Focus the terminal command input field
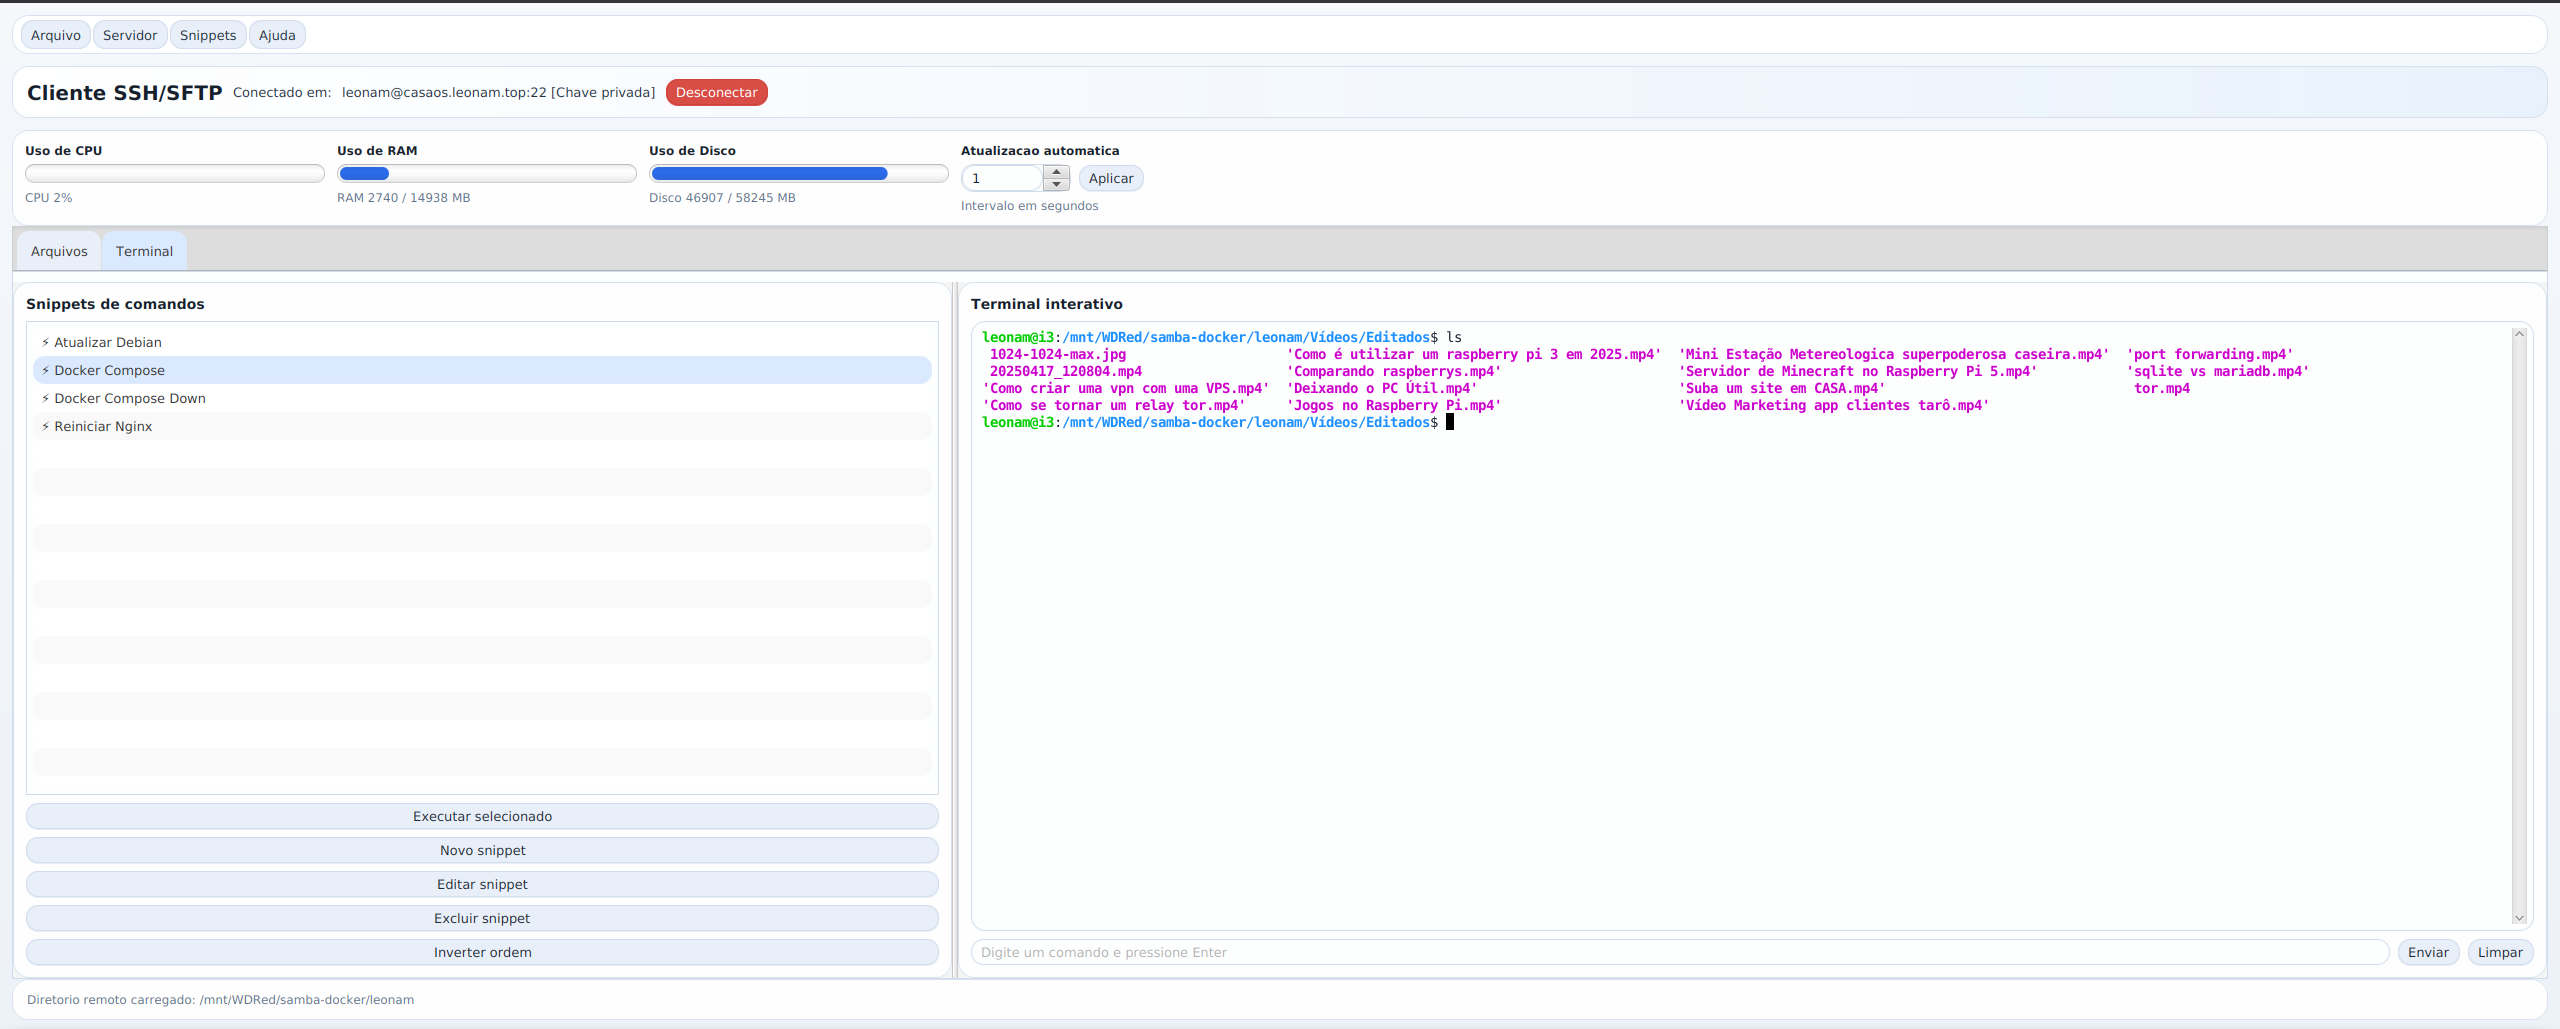 [1680, 952]
